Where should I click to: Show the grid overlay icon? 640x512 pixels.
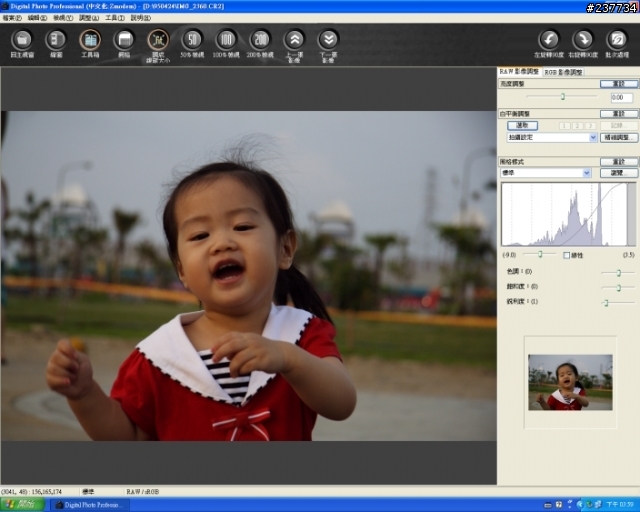tap(124, 40)
